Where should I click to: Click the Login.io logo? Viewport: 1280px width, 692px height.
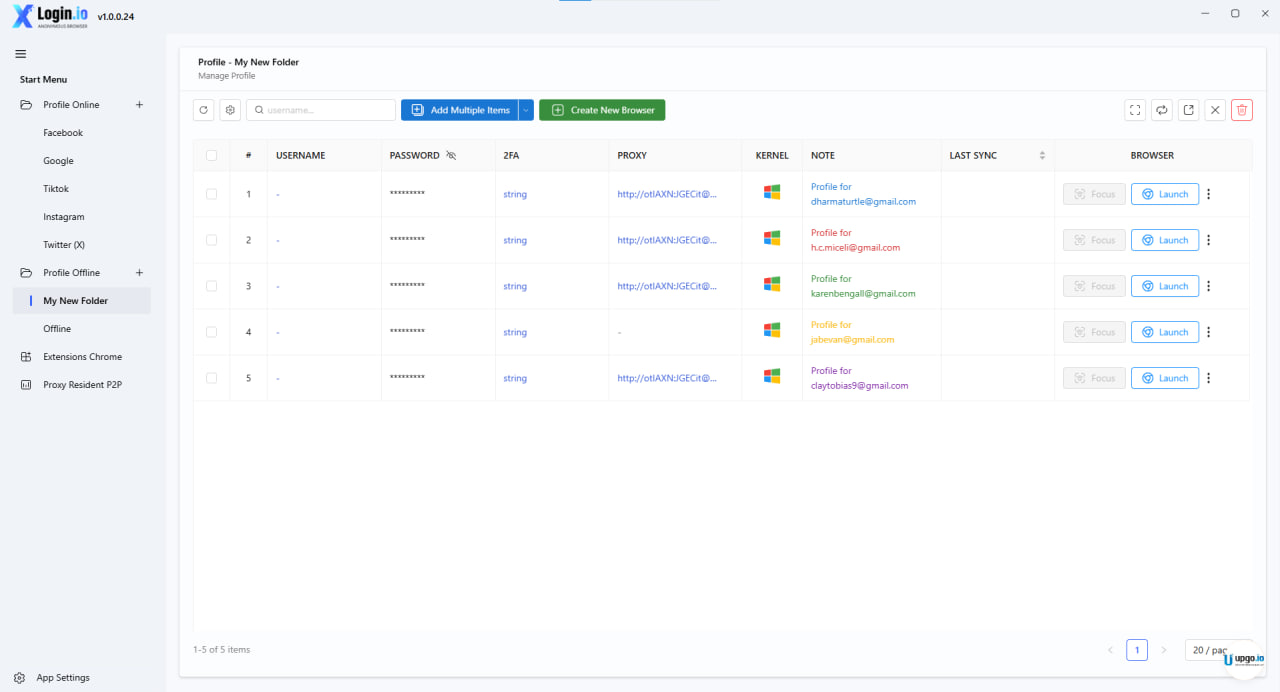[x=51, y=16]
